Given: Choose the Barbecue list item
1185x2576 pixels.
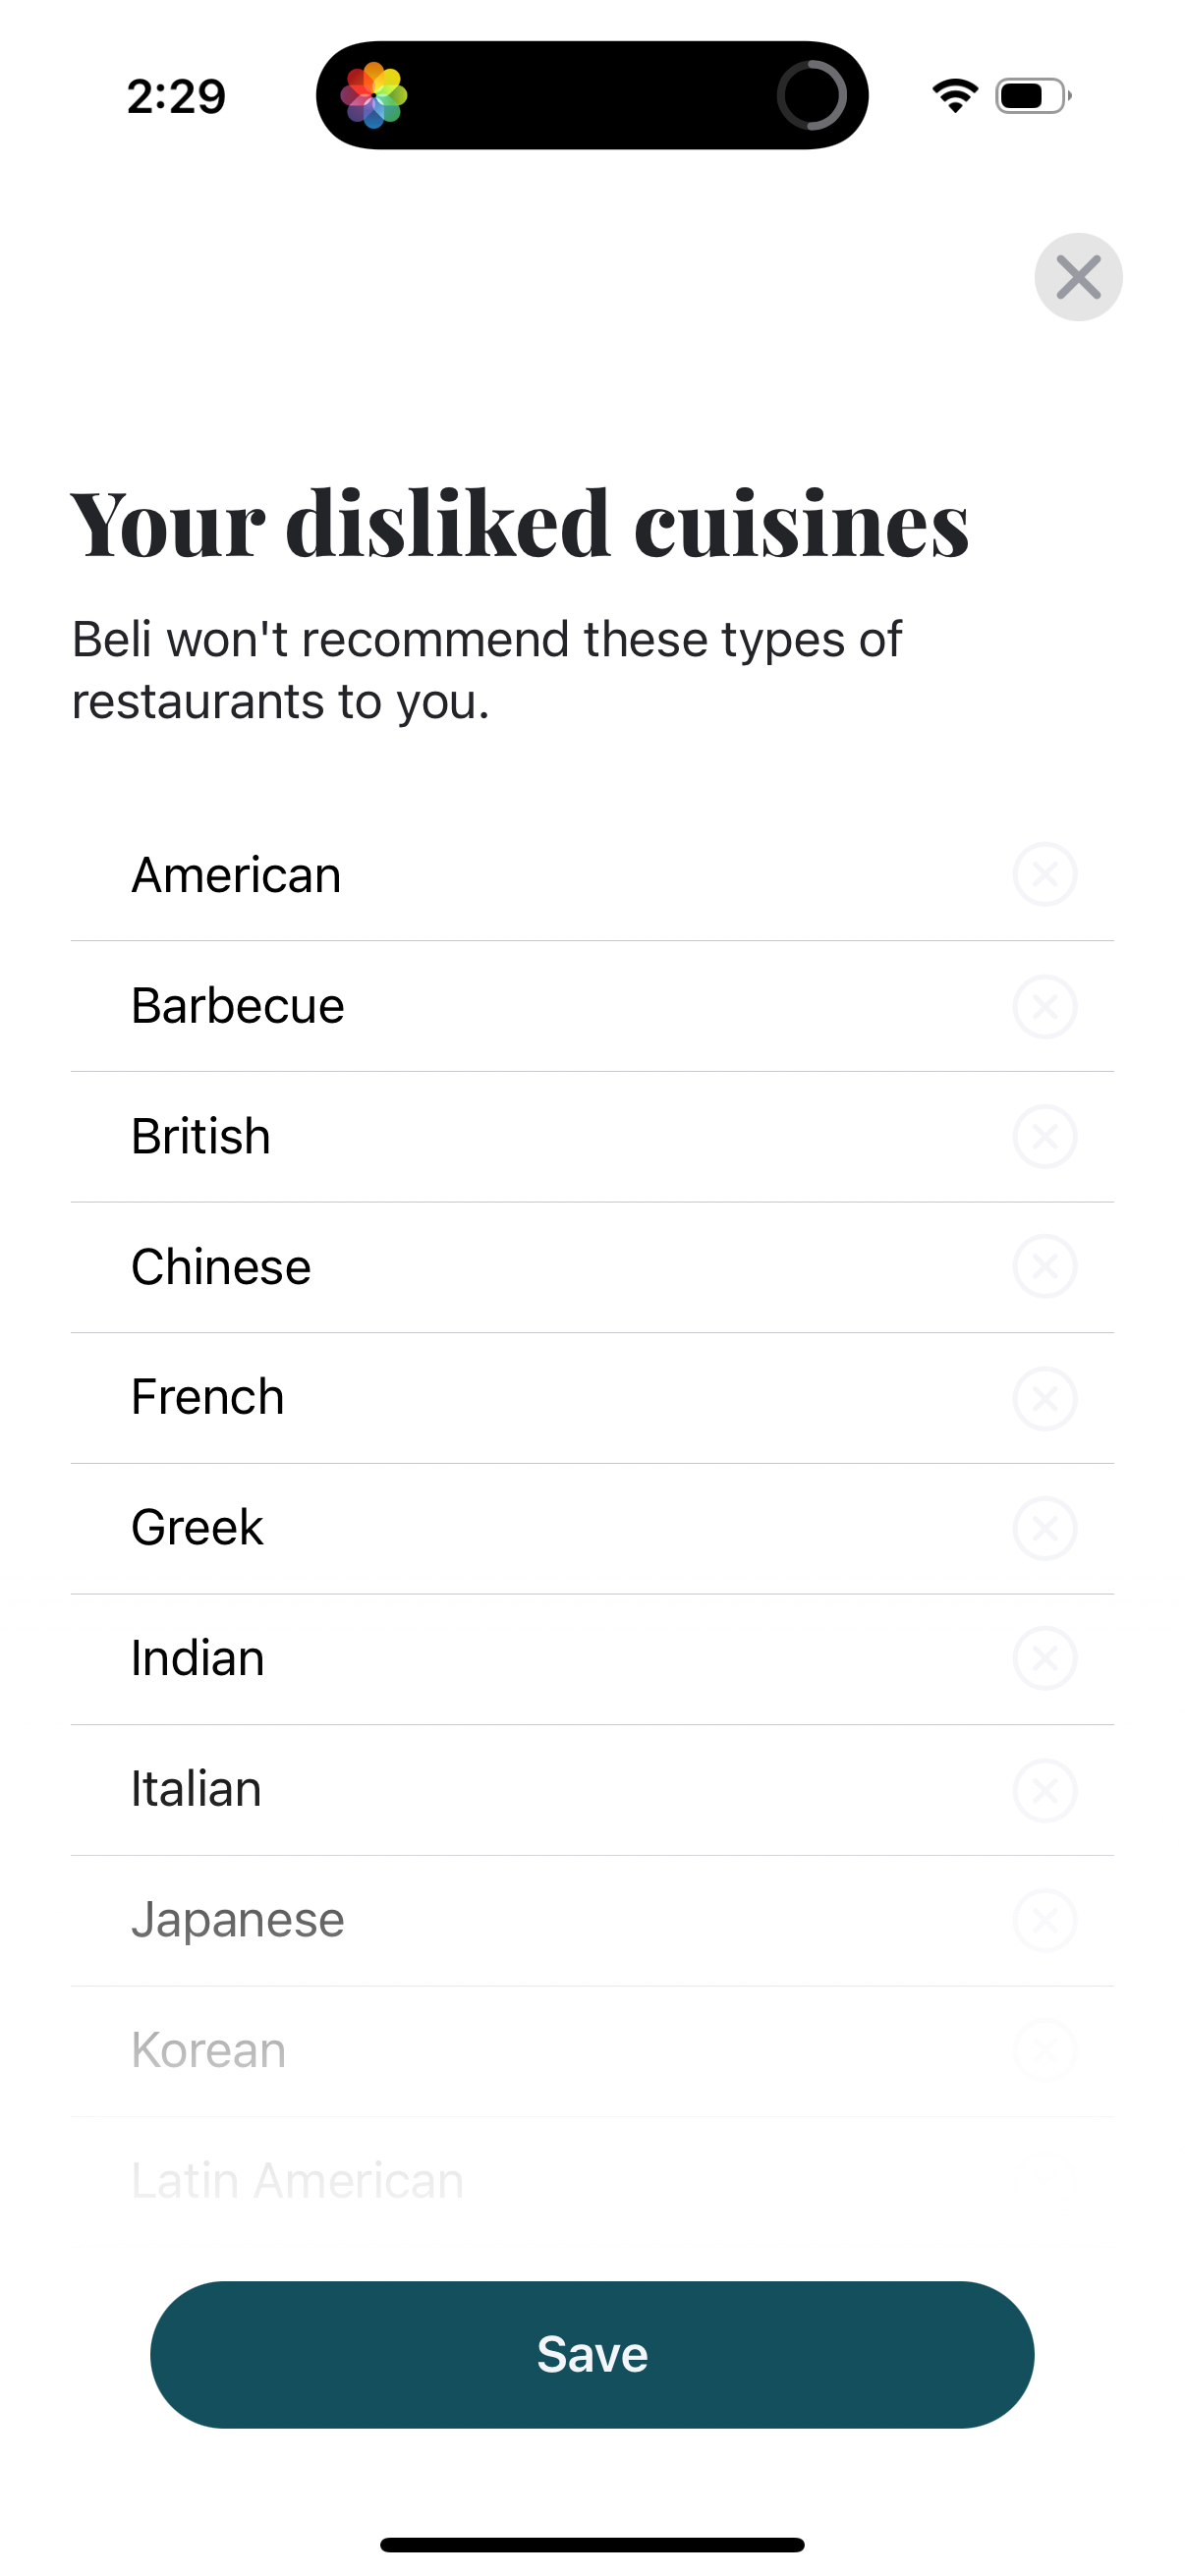Looking at the screenshot, I should 238,1006.
